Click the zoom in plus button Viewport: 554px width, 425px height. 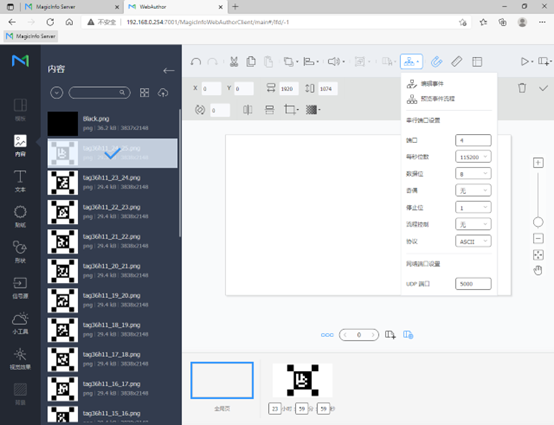click(538, 163)
